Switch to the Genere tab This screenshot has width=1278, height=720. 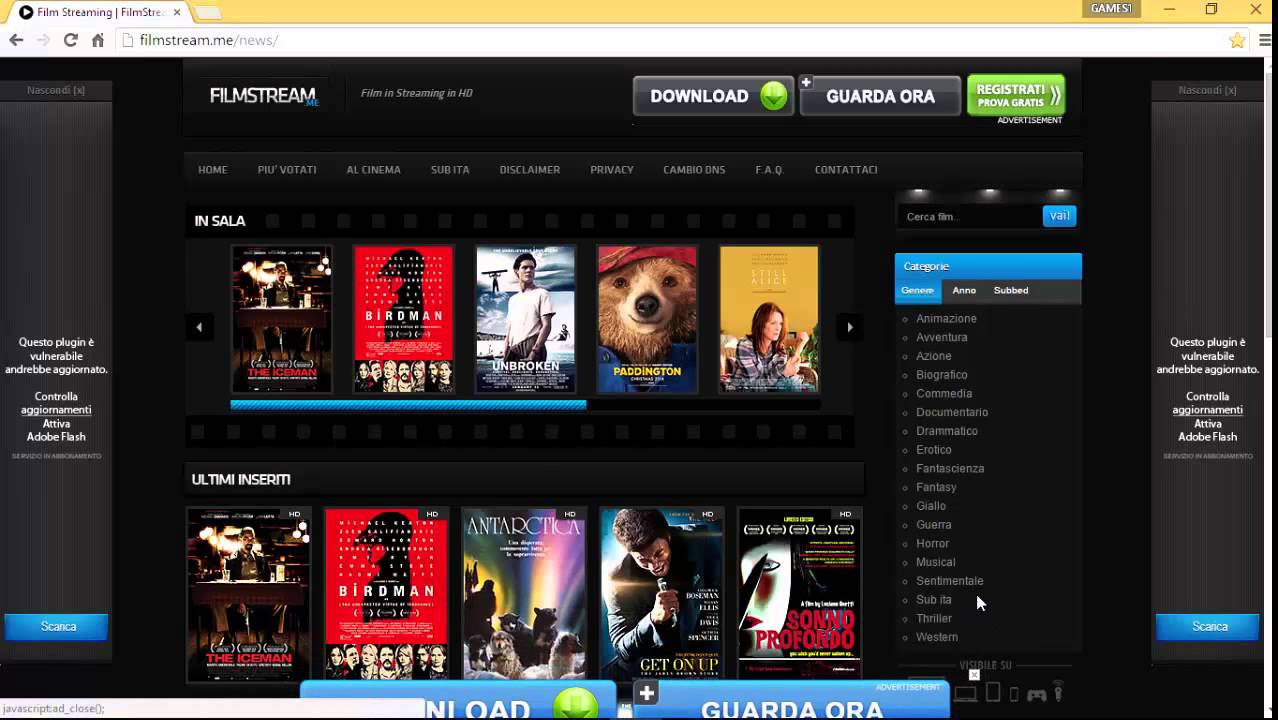[x=917, y=290]
